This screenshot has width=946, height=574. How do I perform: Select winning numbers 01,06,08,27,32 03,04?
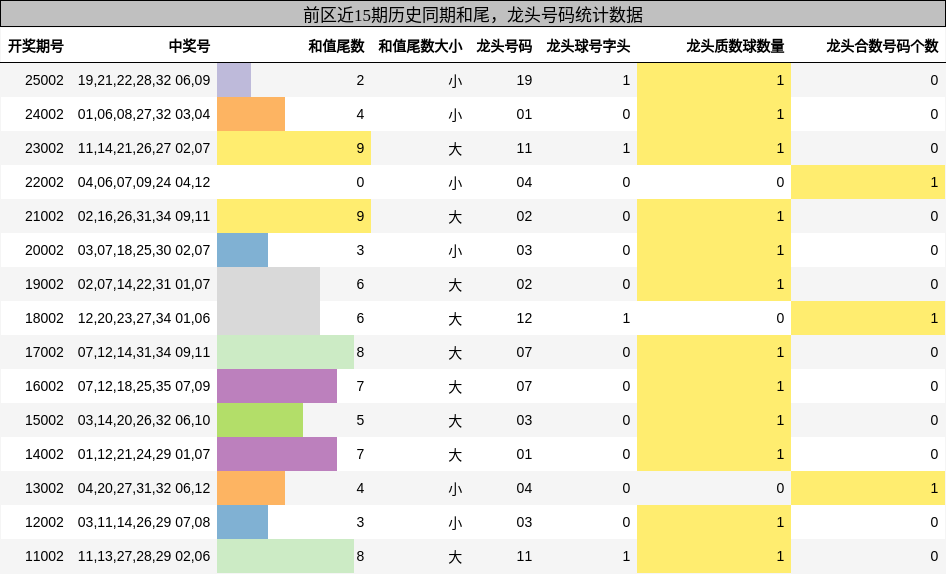click(x=144, y=114)
